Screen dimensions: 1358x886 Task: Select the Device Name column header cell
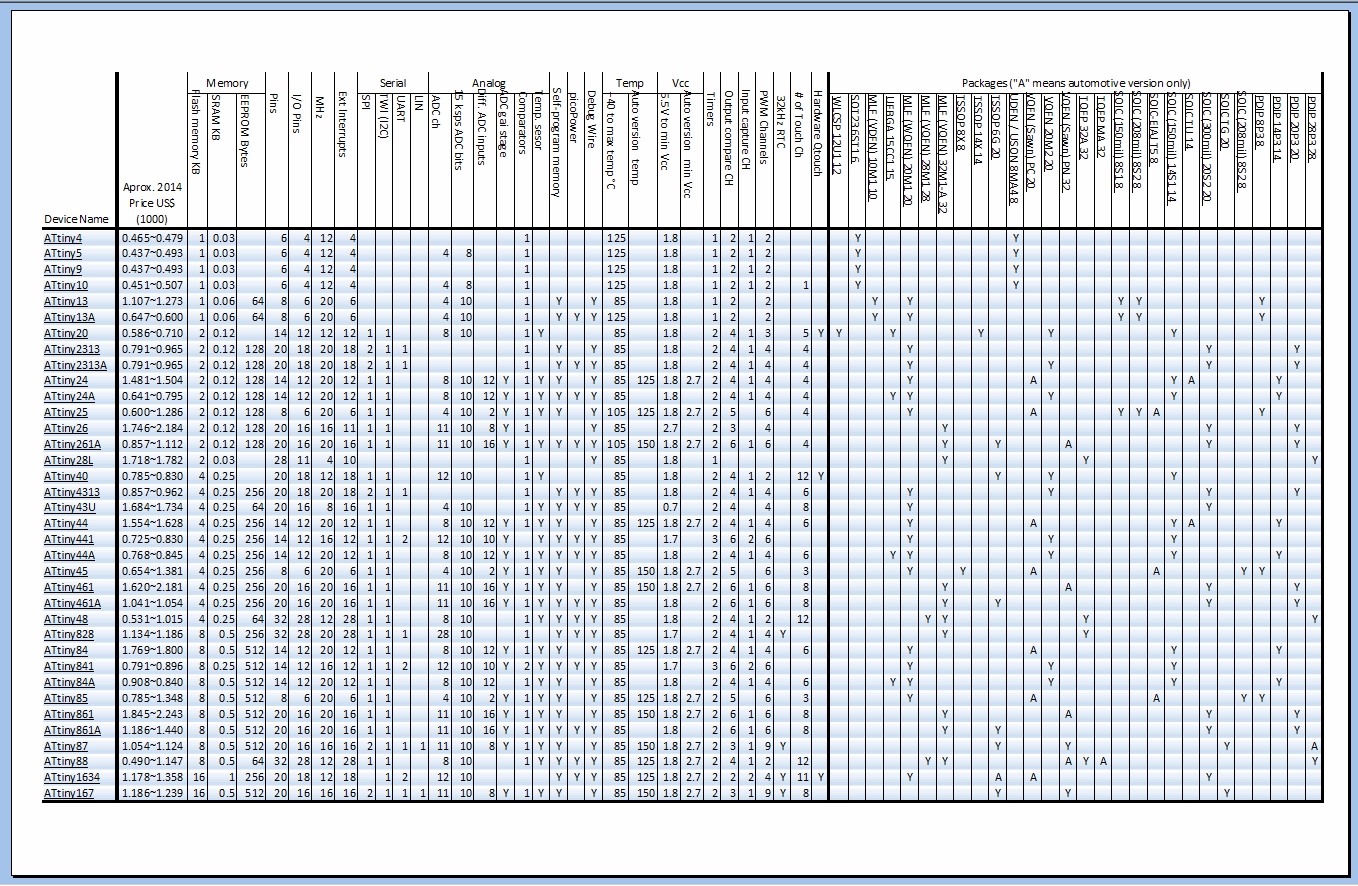pyautogui.click(x=76, y=219)
